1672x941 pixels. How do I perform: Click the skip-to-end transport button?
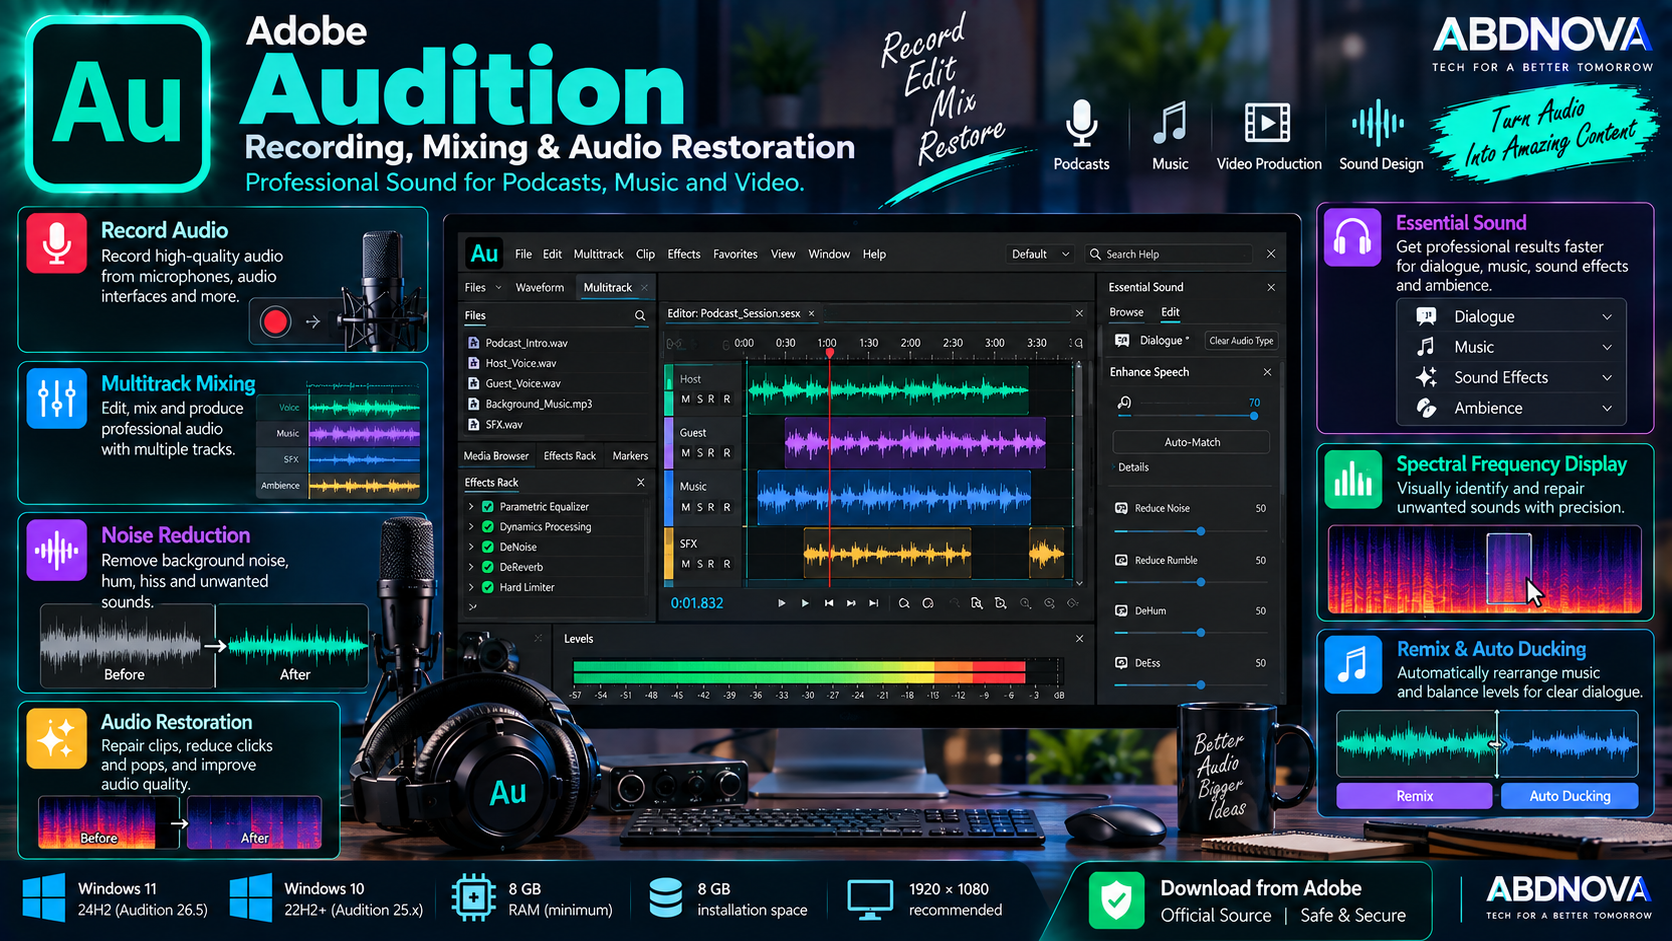pyautogui.click(x=874, y=603)
